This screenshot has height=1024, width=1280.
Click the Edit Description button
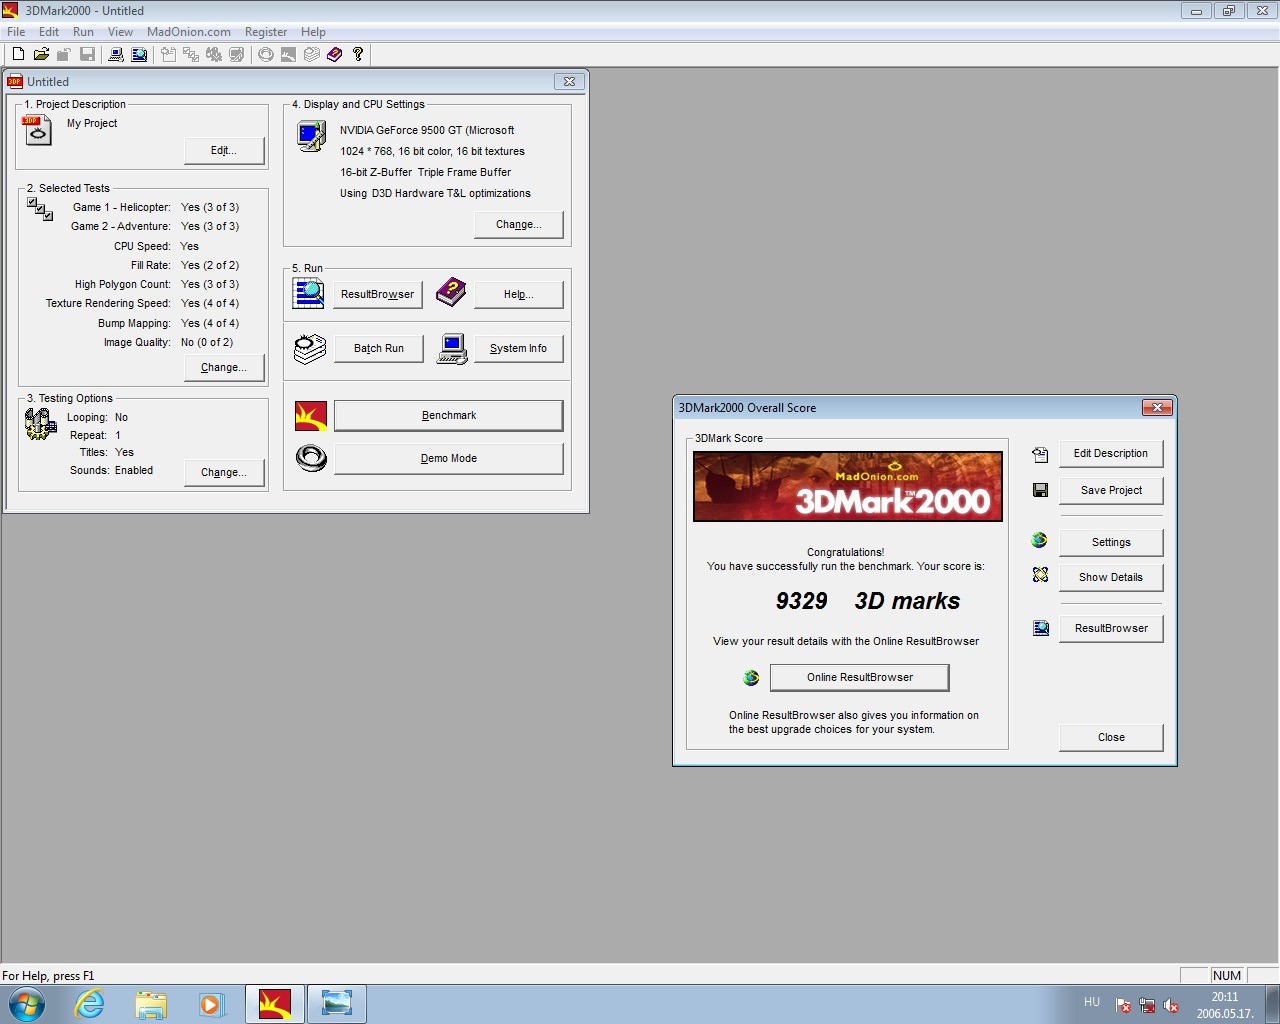[1111, 454]
